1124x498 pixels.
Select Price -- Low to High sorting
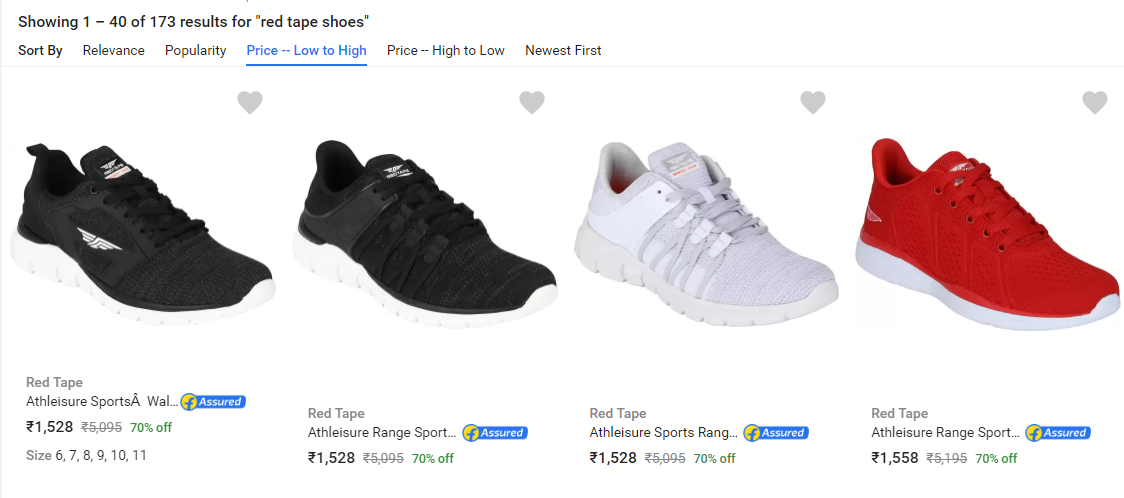[x=306, y=50]
